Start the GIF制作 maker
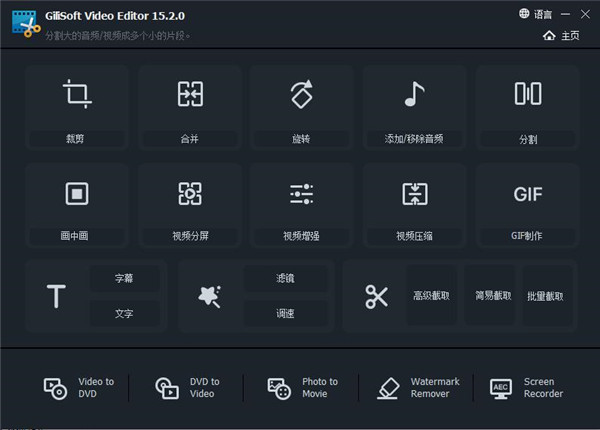The width and height of the screenshot is (600, 430). click(x=527, y=205)
